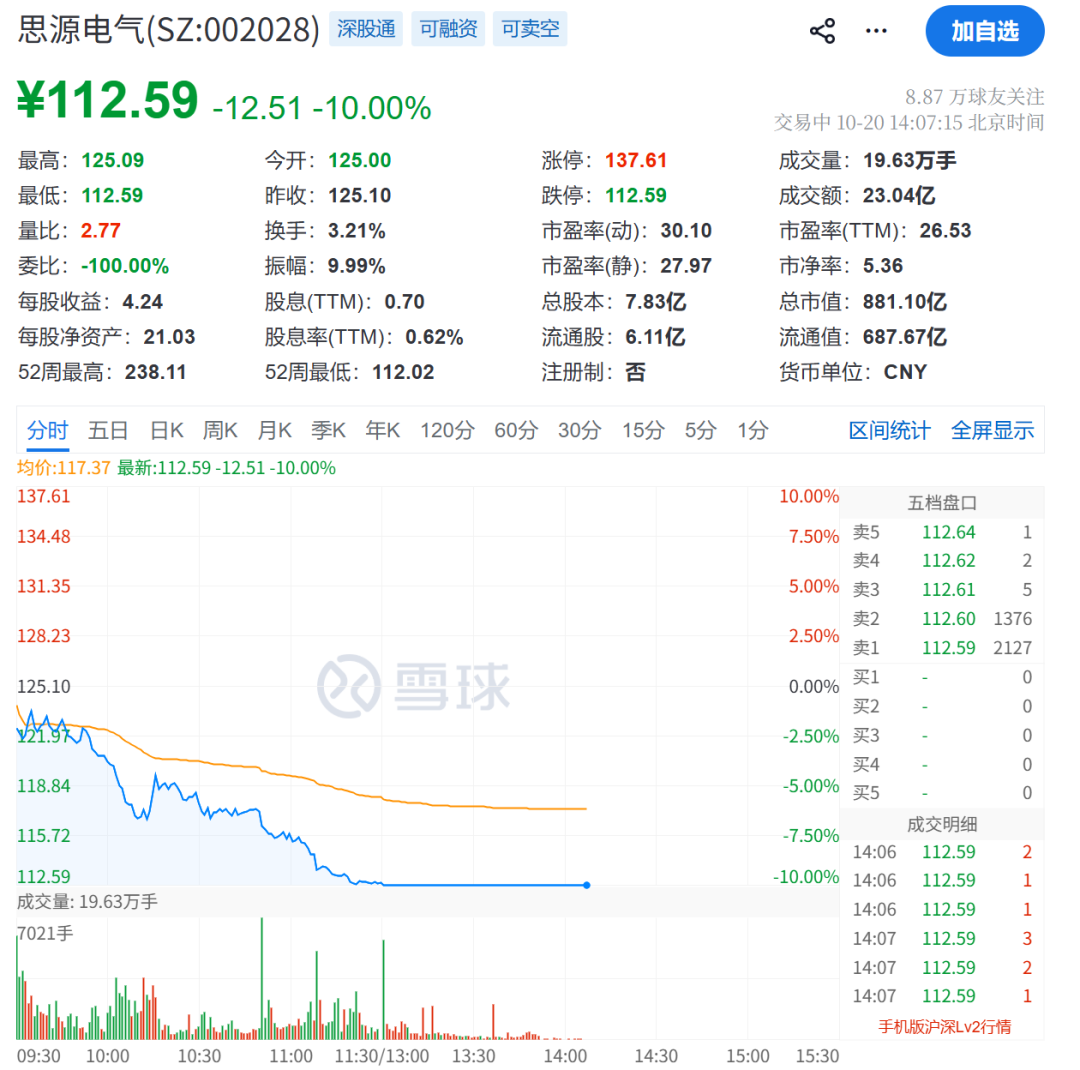Select the 5分 tab
This screenshot has width=1080, height=1070.
point(700,431)
